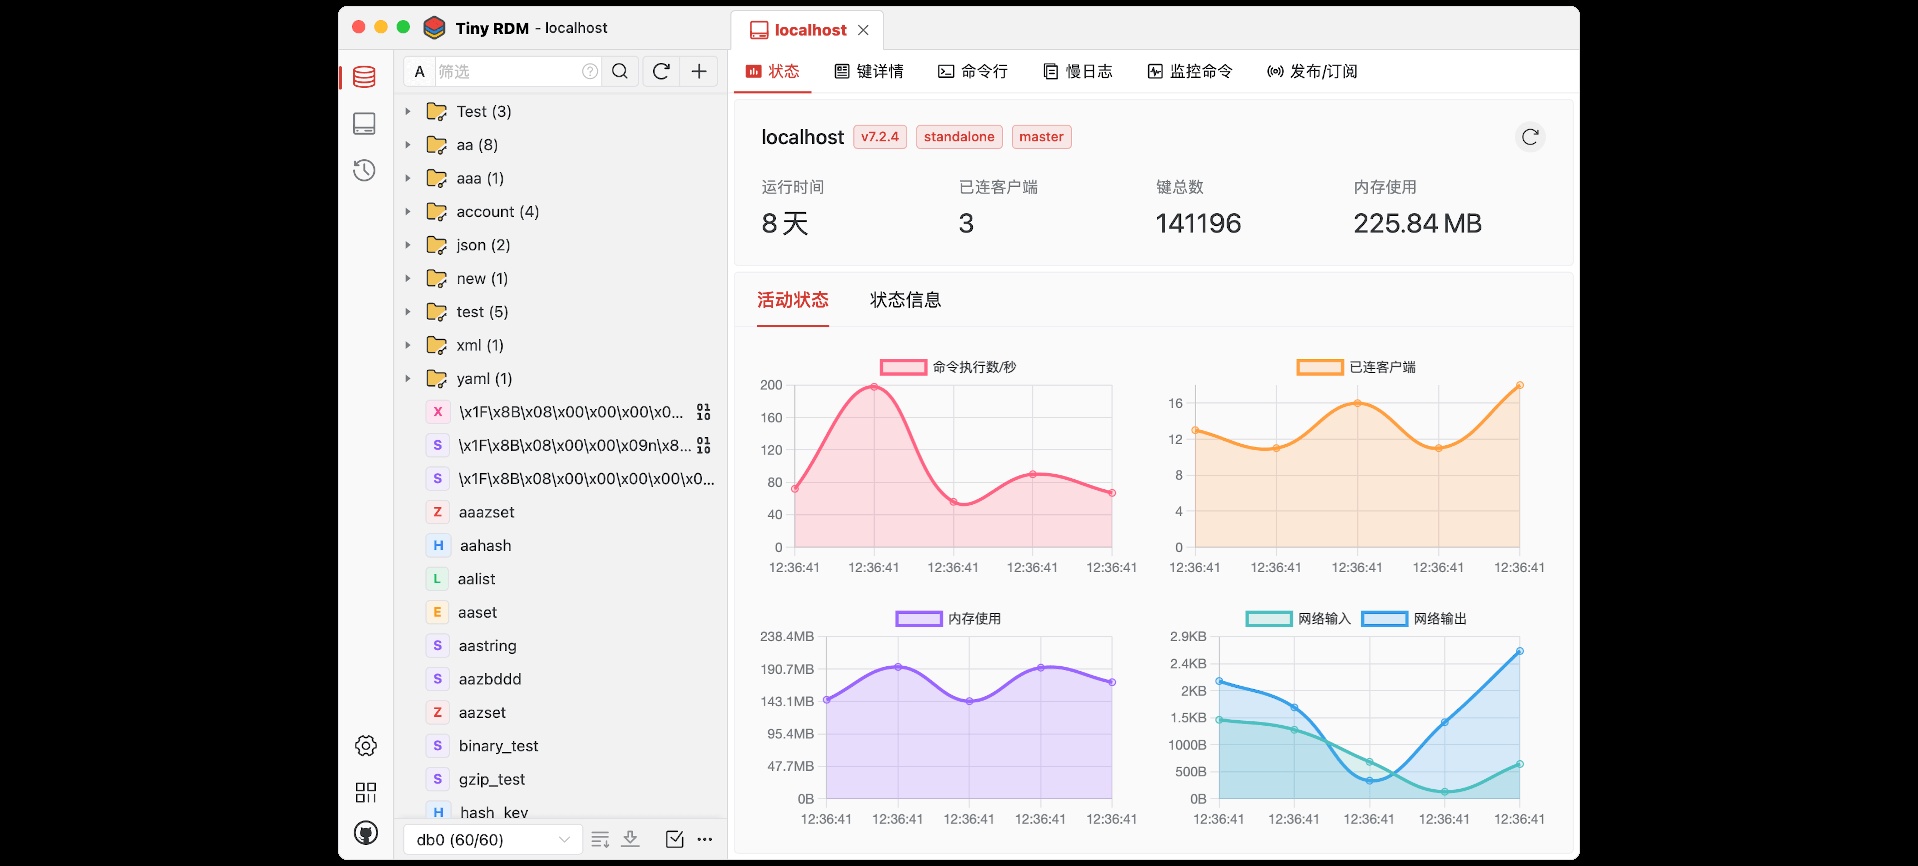Image resolution: width=1918 pixels, height=866 pixels.
Task: Click the folder icon of the json group
Action: [x=437, y=245]
